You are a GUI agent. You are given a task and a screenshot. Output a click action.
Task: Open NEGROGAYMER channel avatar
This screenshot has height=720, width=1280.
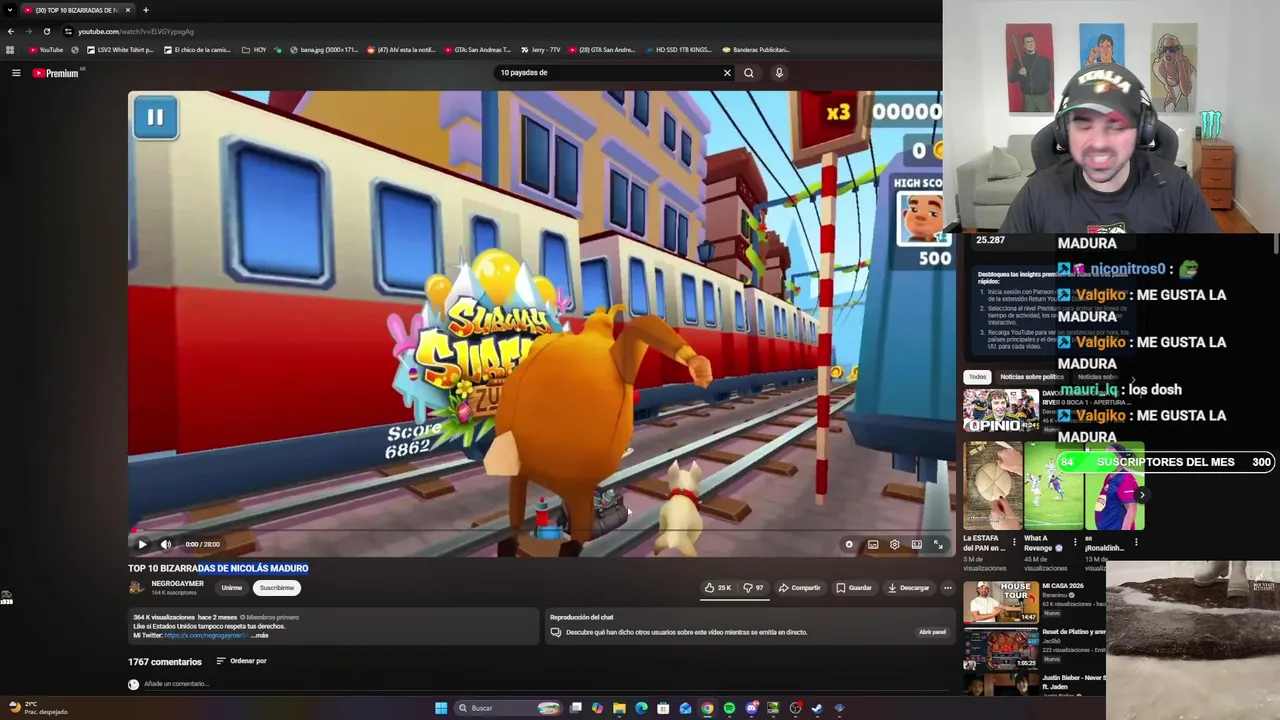[136, 588]
